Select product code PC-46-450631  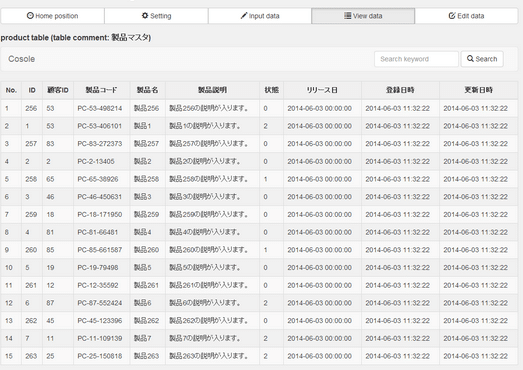coord(100,197)
